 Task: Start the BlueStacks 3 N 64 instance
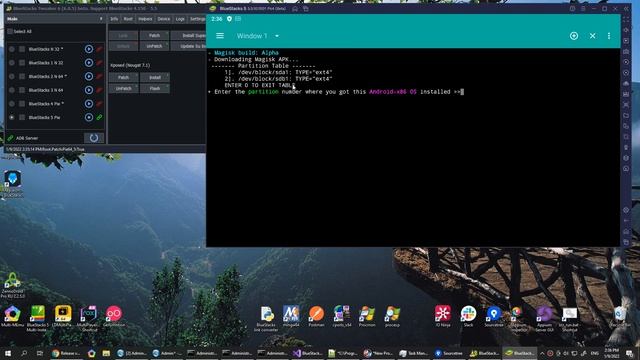(89, 90)
